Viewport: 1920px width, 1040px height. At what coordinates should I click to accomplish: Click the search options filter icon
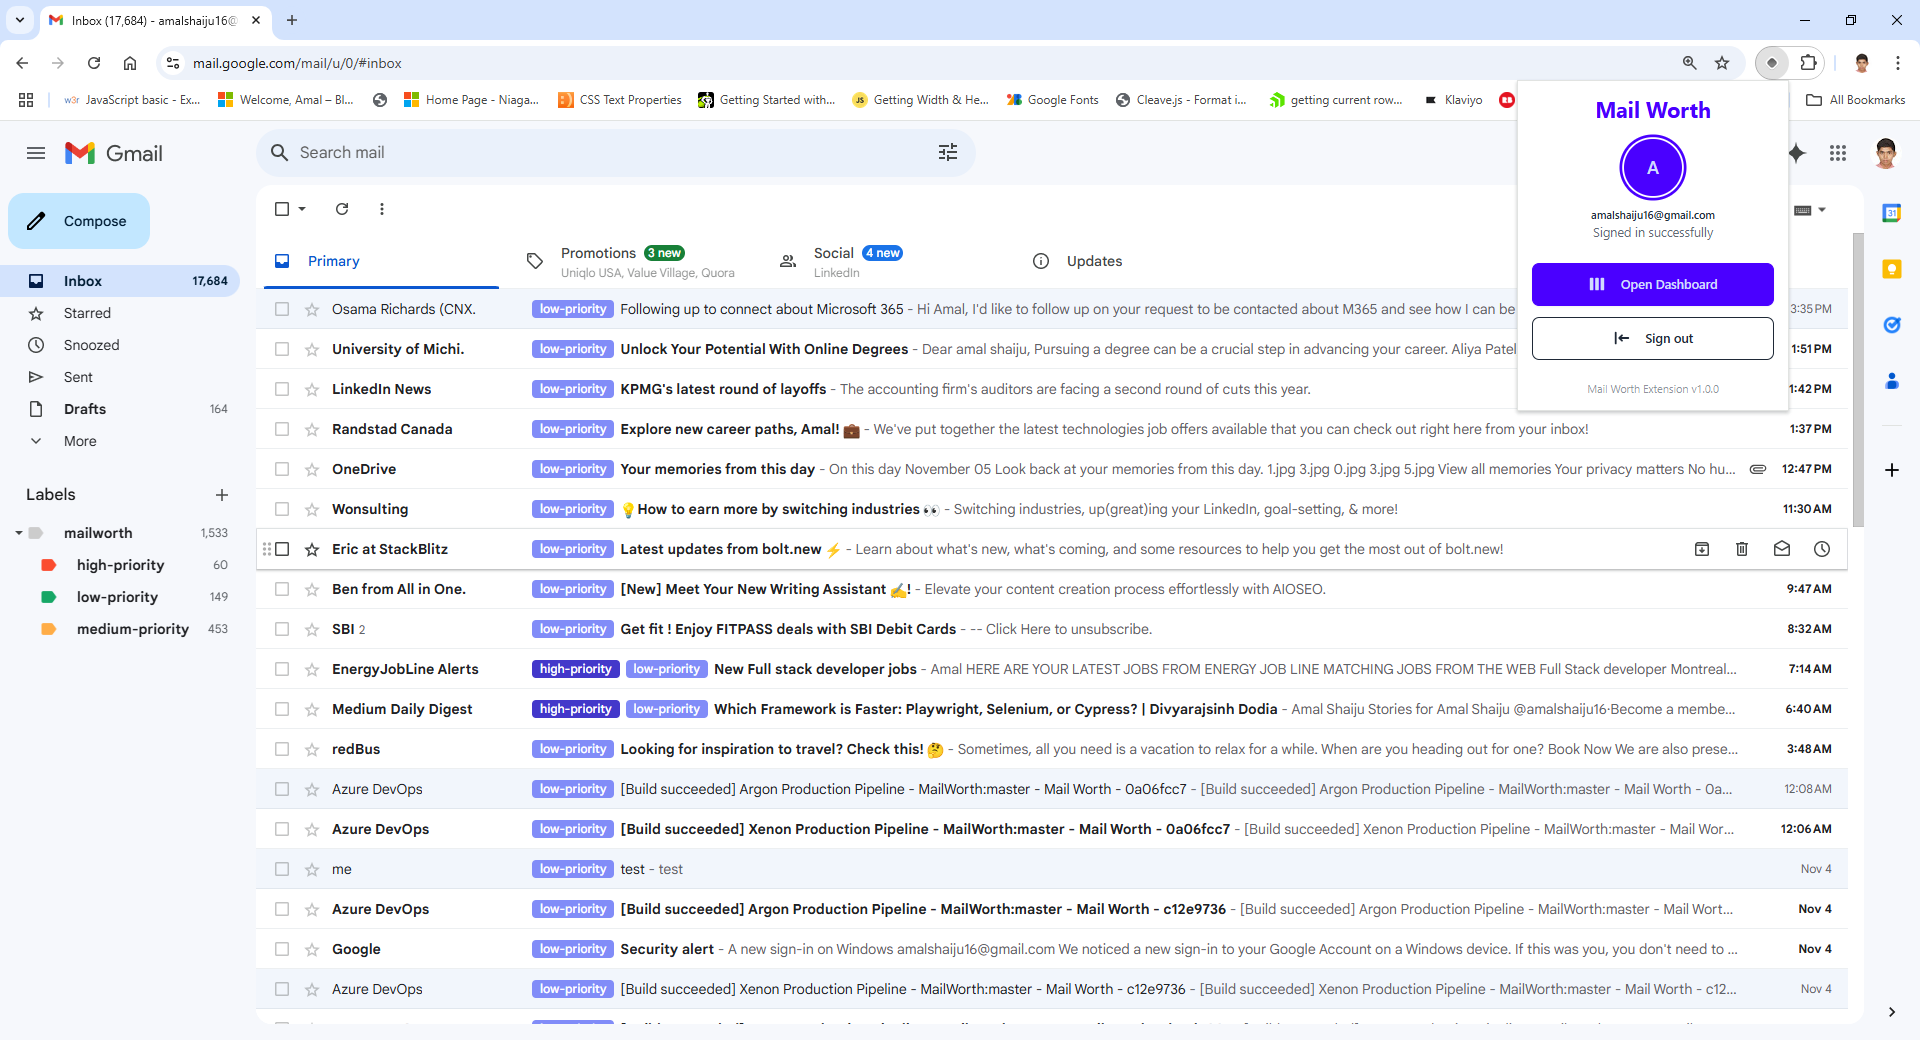click(x=948, y=152)
